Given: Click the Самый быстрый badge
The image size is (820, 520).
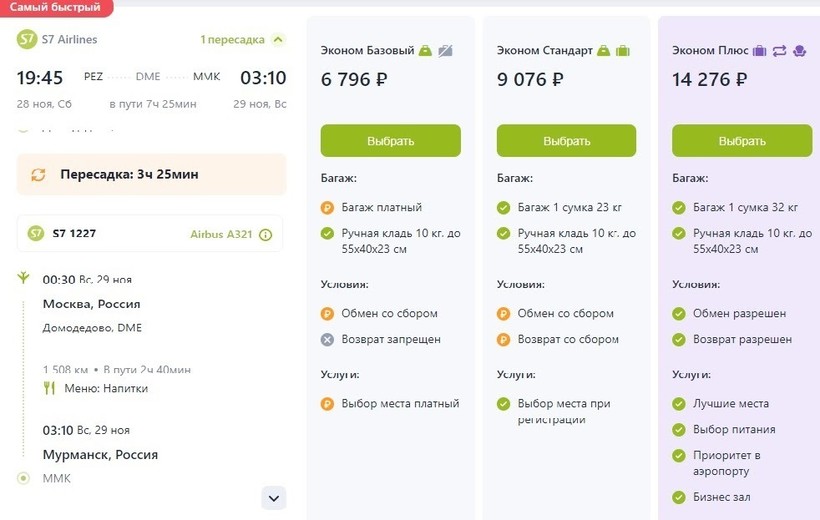Looking at the screenshot, I should point(55,8).
